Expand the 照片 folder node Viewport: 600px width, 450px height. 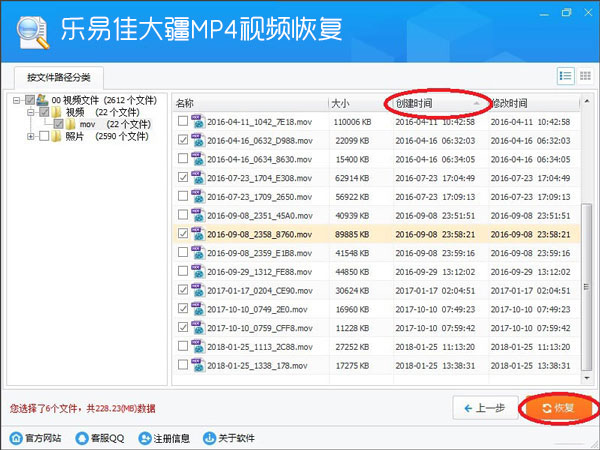[31, 136]
